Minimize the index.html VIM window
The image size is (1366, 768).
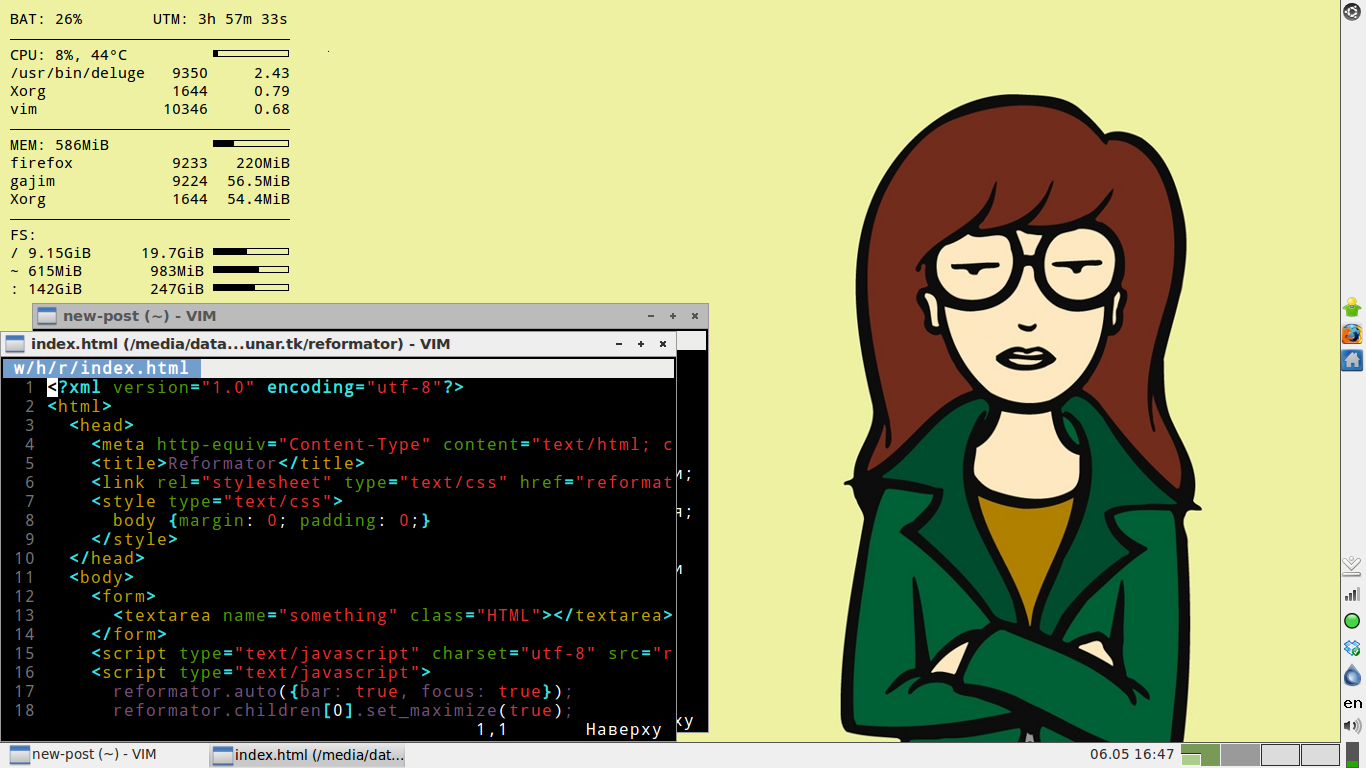(x=620, y=344)
